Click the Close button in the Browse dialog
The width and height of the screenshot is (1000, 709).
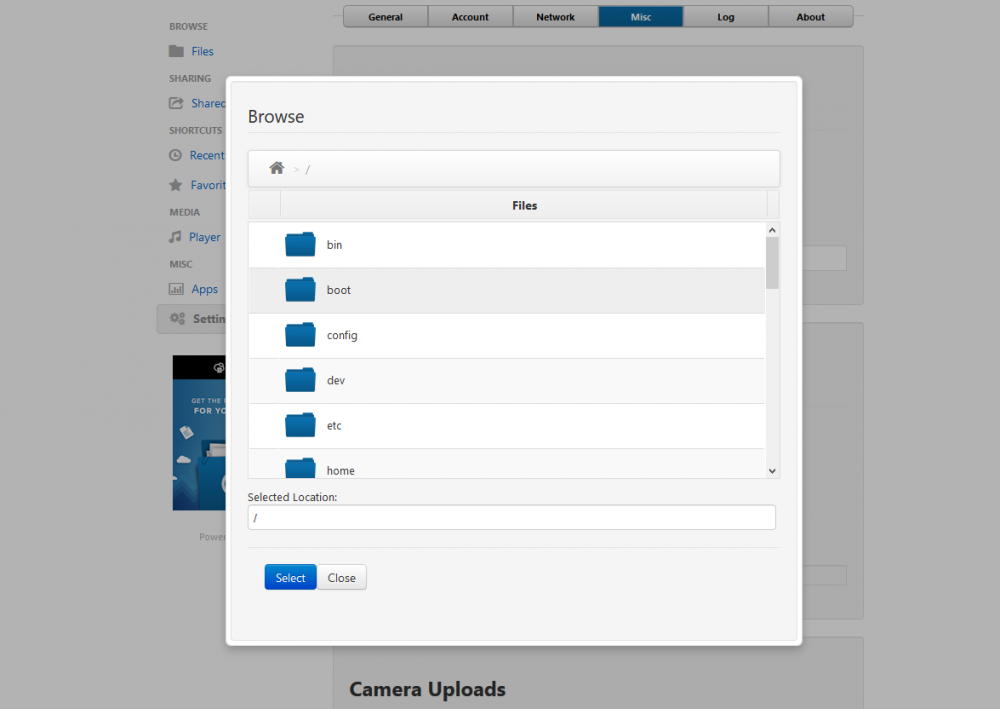tap(341, 577)
